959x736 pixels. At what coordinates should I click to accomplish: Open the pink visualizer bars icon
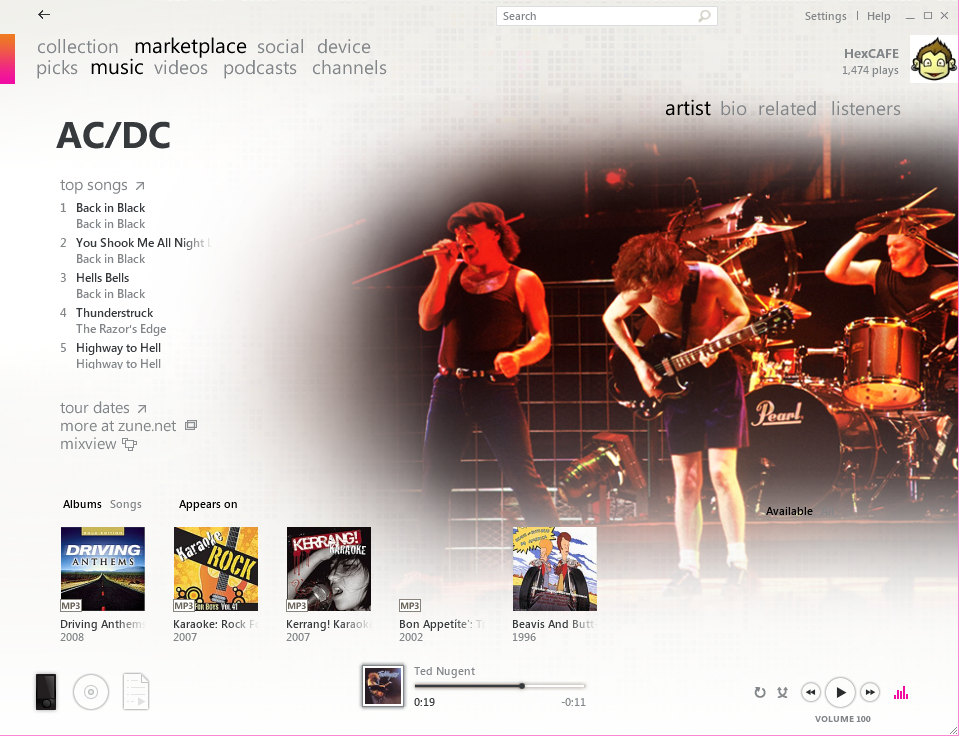pos(901,693)
